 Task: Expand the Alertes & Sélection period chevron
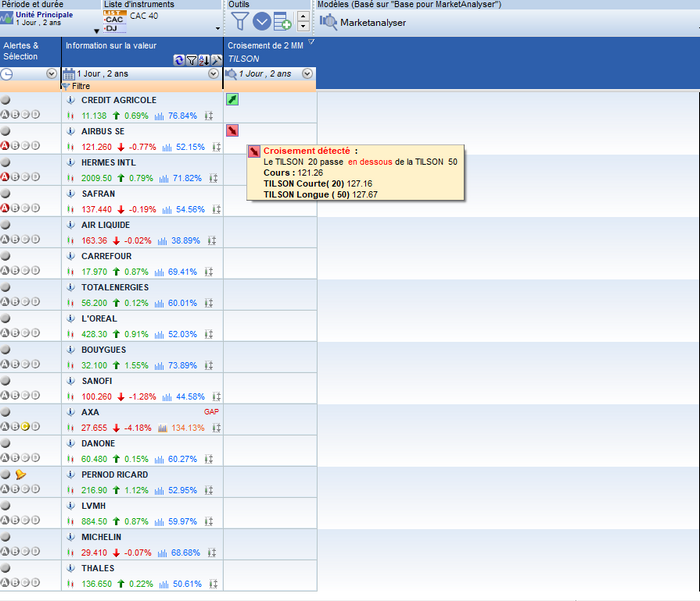tap(52, 74)
